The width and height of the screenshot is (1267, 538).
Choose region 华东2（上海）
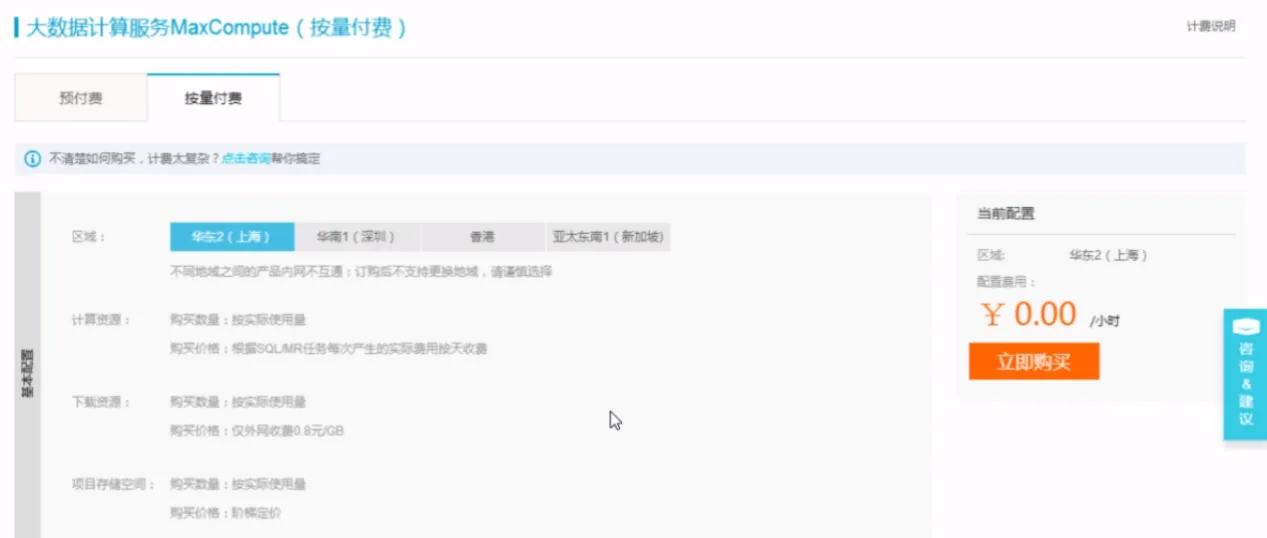[x=232, y=237]
